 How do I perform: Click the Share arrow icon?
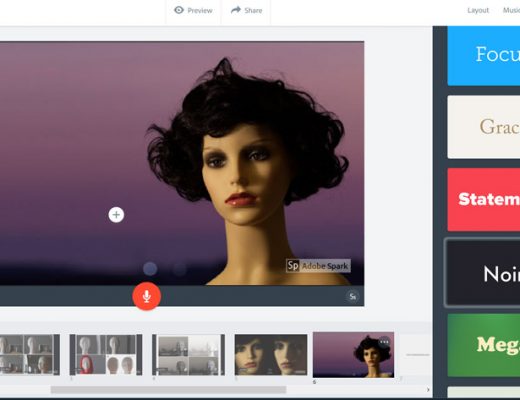pyautogui.click(x=236, y=10)
